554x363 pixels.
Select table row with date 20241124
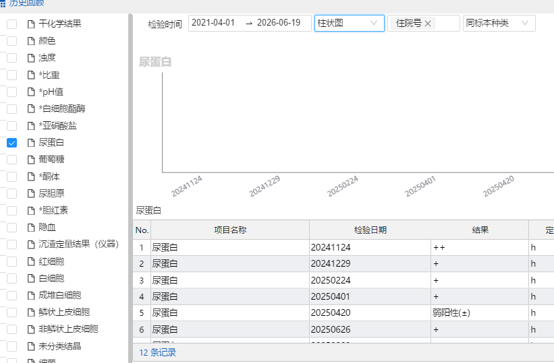click(x=343, y=247)
